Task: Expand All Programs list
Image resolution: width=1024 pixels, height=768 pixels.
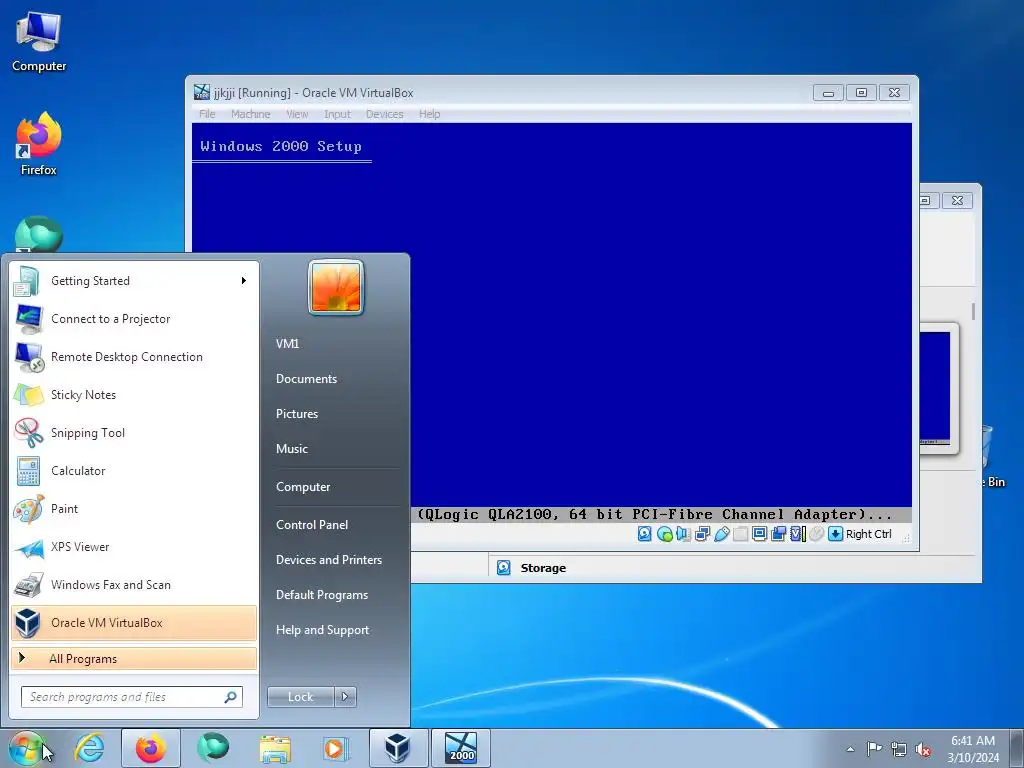Action: 134,658
